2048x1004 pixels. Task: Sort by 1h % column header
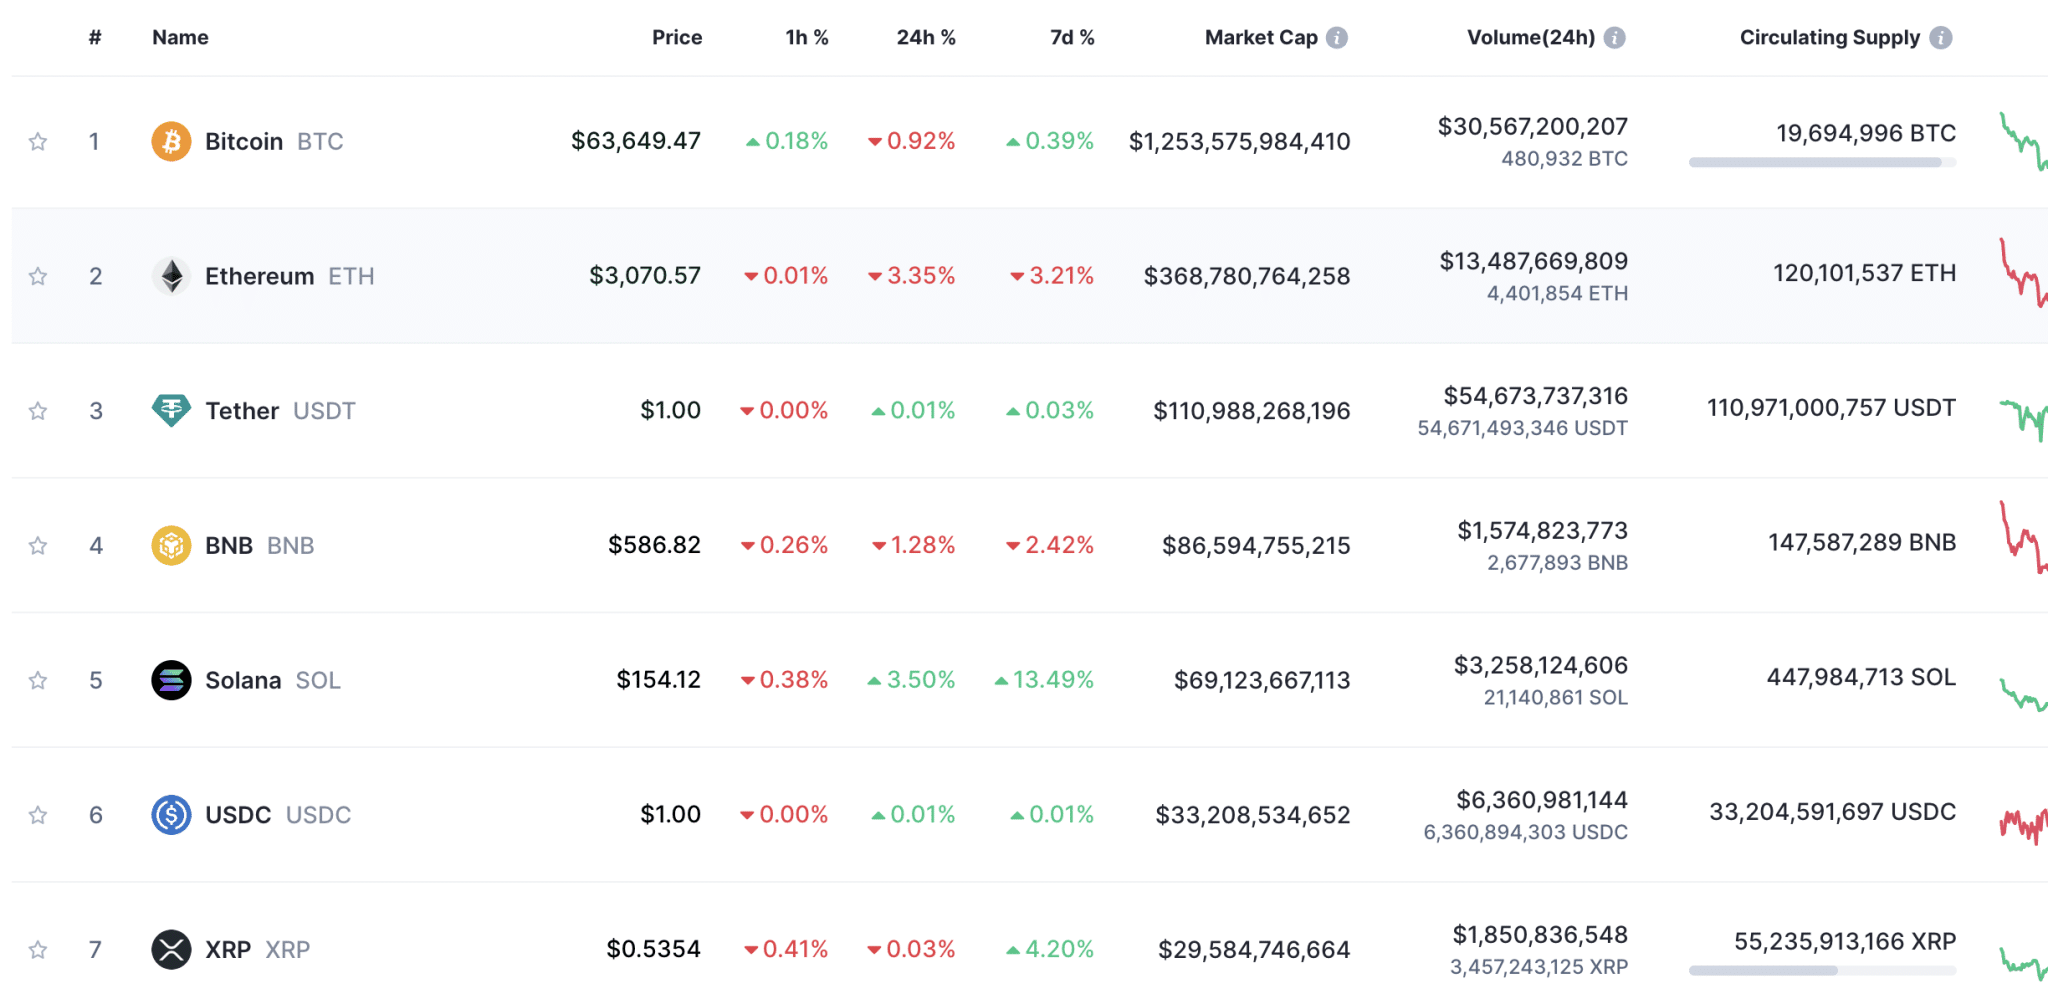807,38
